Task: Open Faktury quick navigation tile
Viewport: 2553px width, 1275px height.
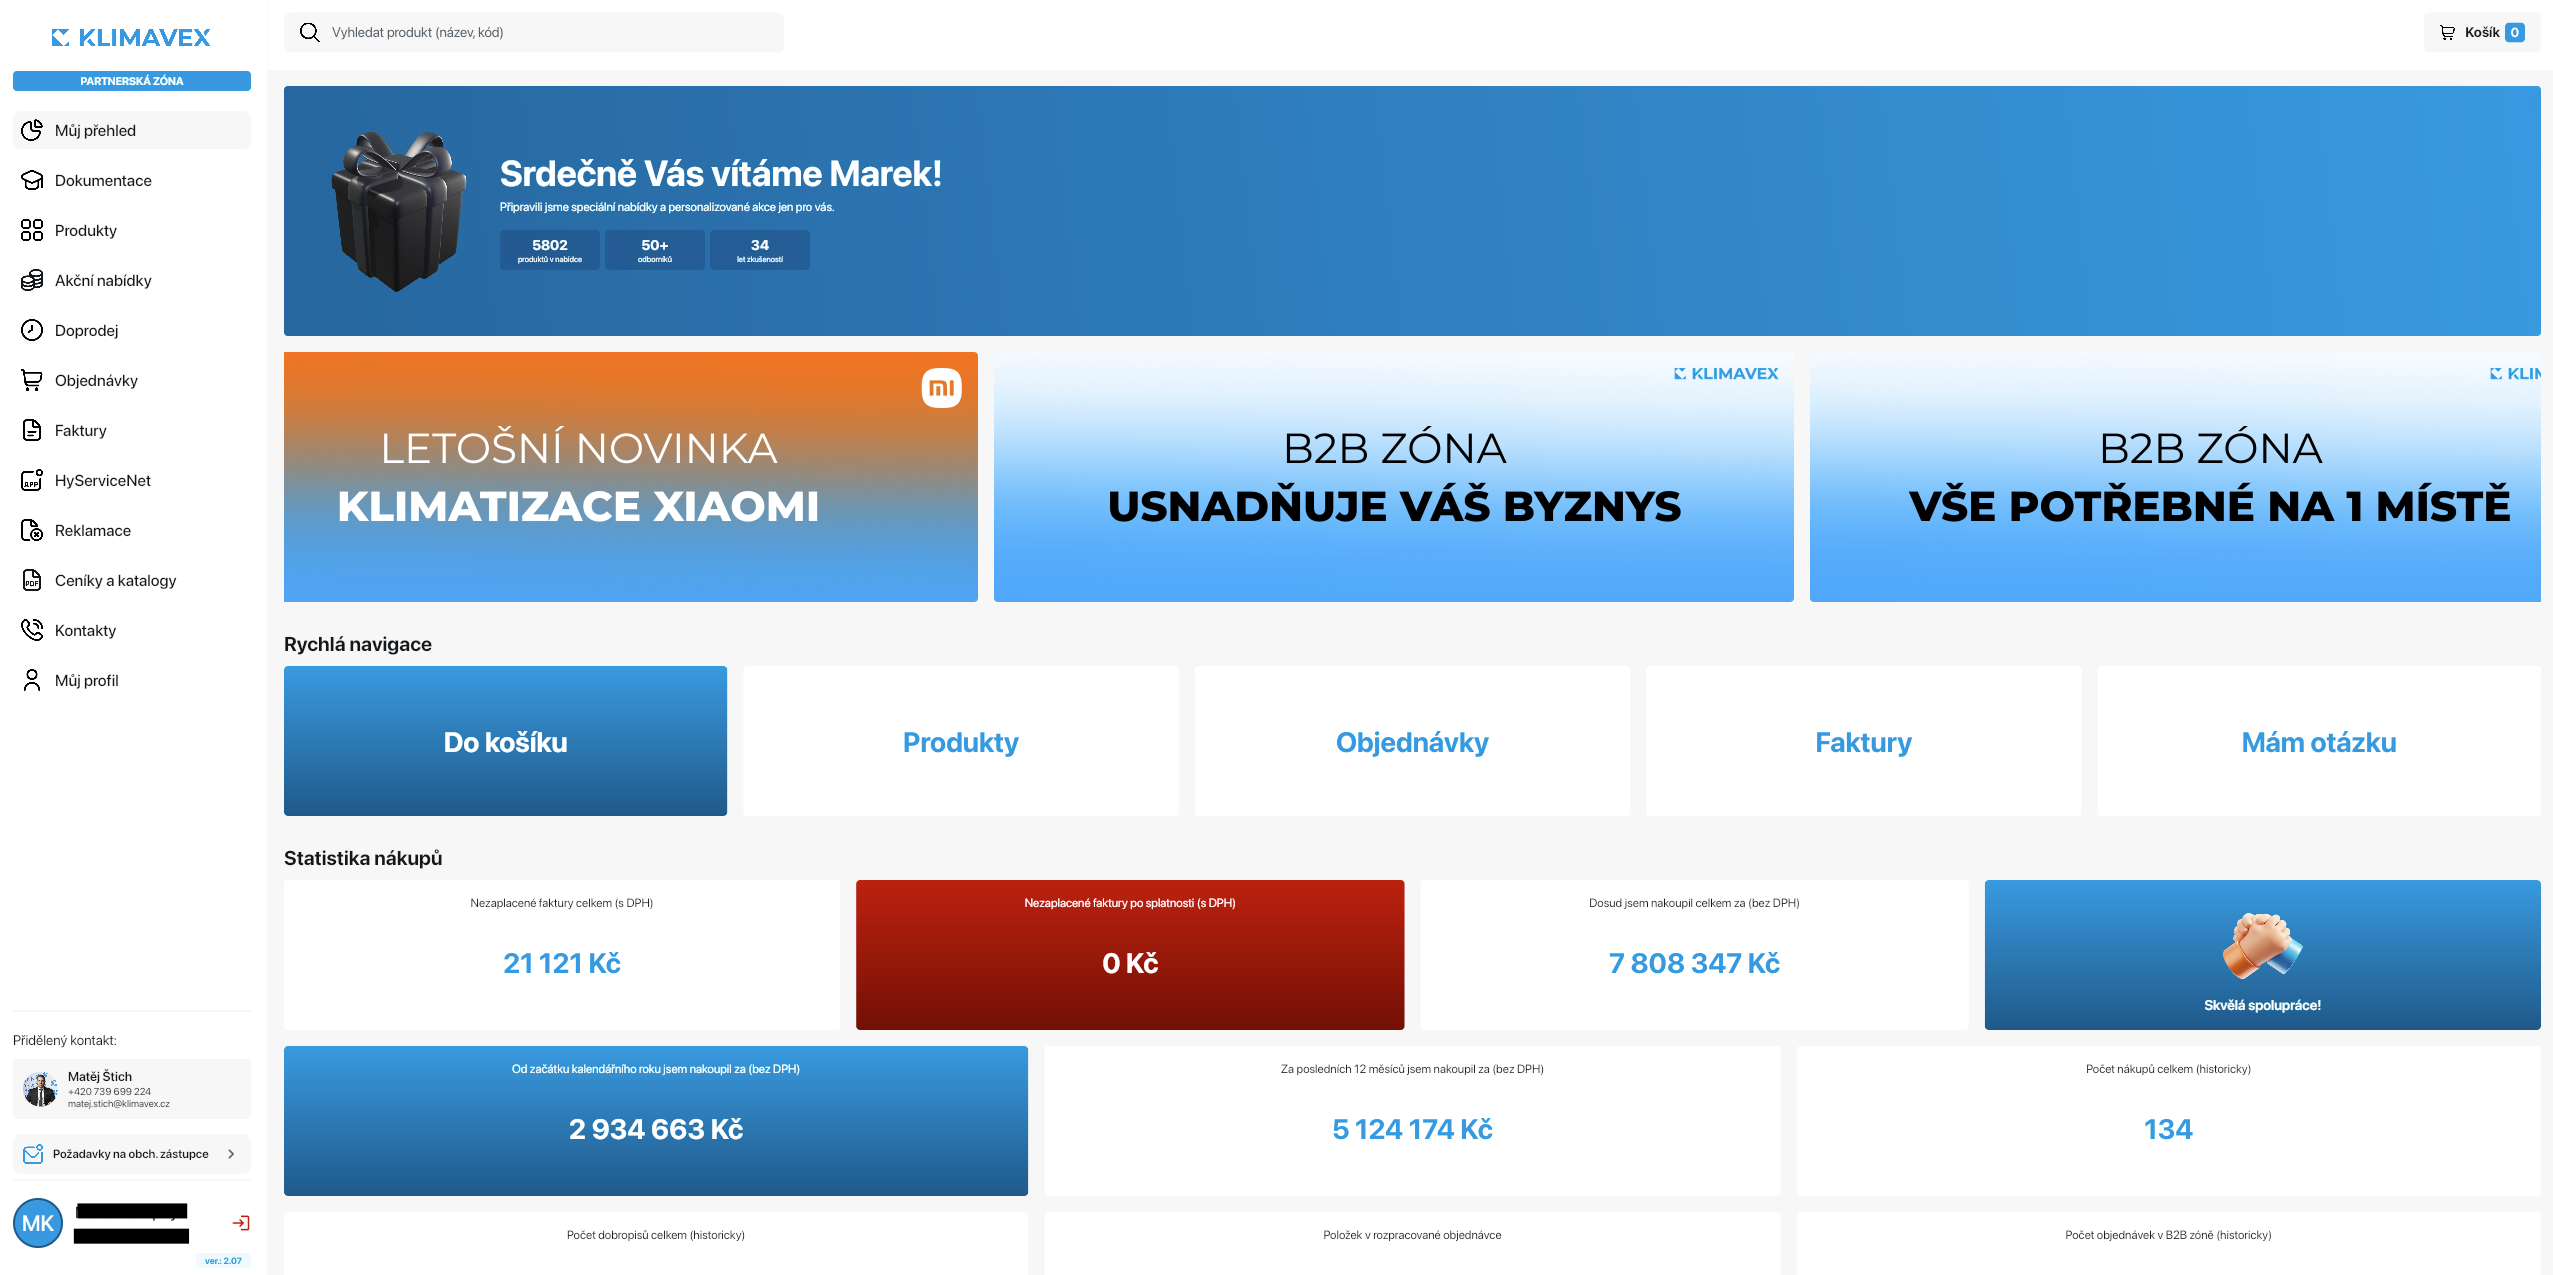Action: point(1864,741)
